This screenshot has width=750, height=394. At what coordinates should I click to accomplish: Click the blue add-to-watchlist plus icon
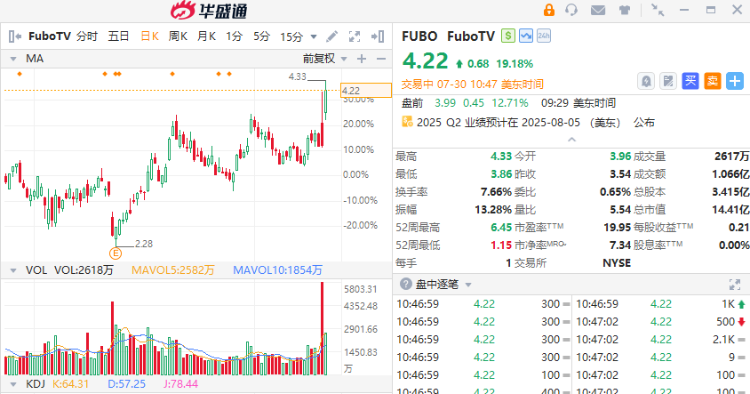pos(735,81)
